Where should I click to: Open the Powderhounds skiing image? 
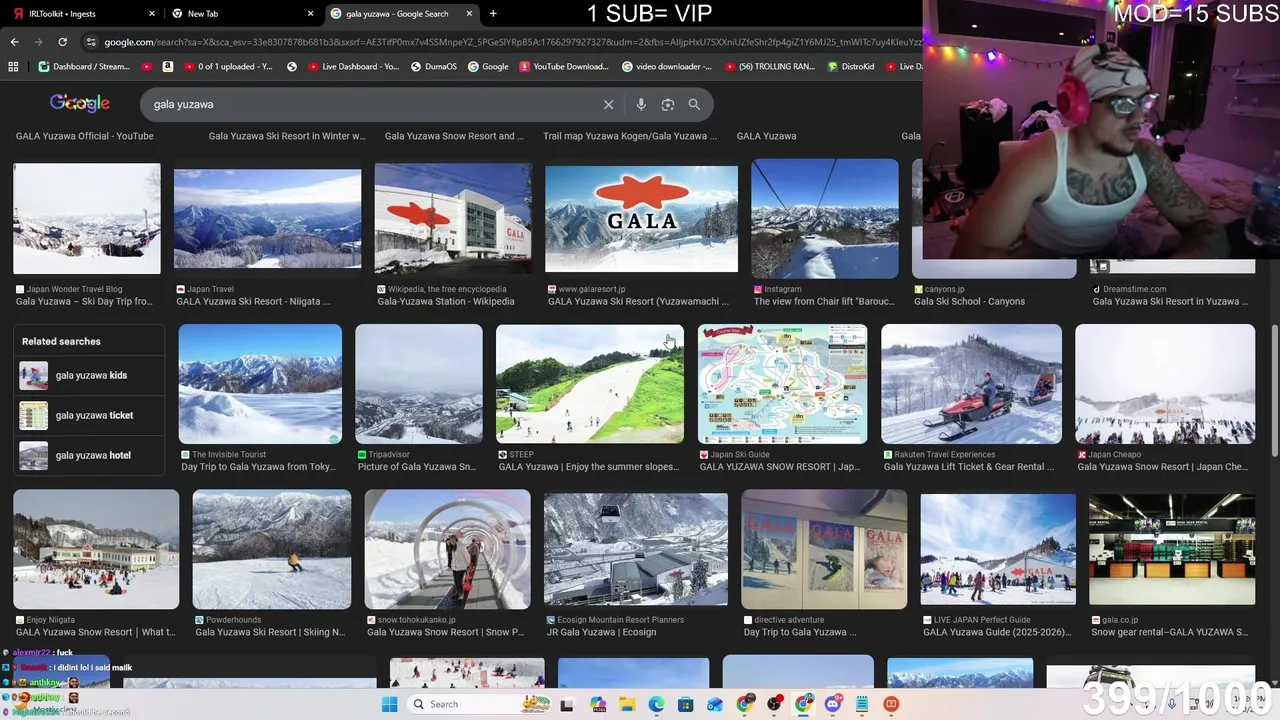[x=272, y=549]
